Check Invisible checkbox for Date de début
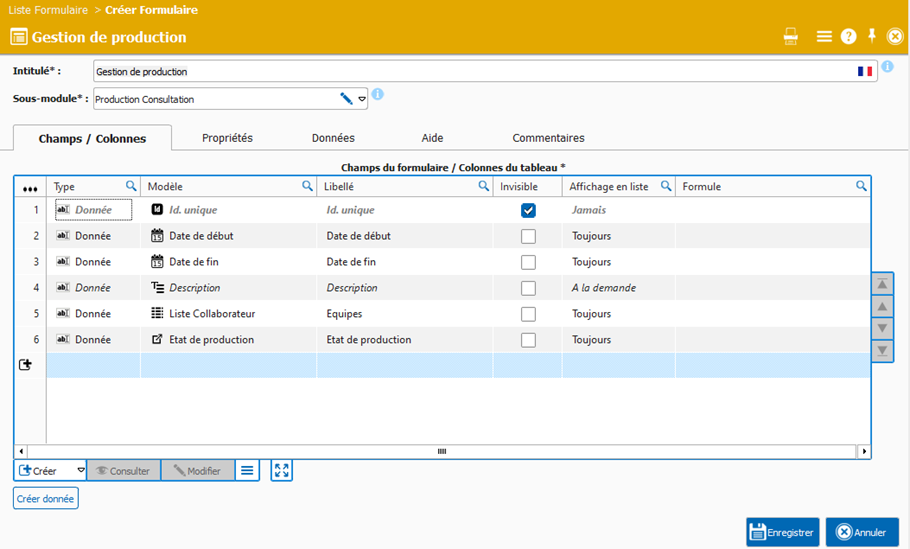This screenshot has width=910, height=549. pyautogui.click(x=528, y=237)
